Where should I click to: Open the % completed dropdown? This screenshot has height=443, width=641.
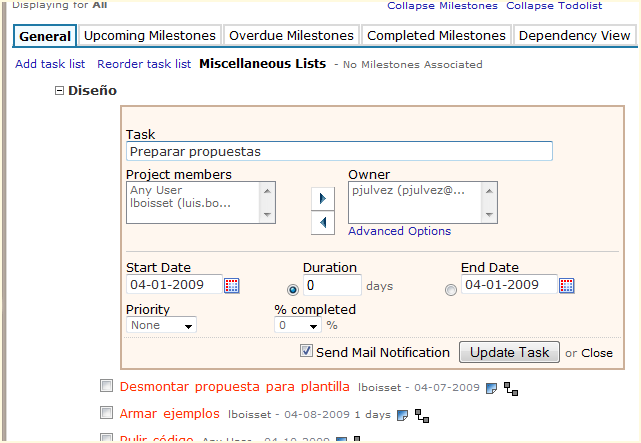point(298,325)
